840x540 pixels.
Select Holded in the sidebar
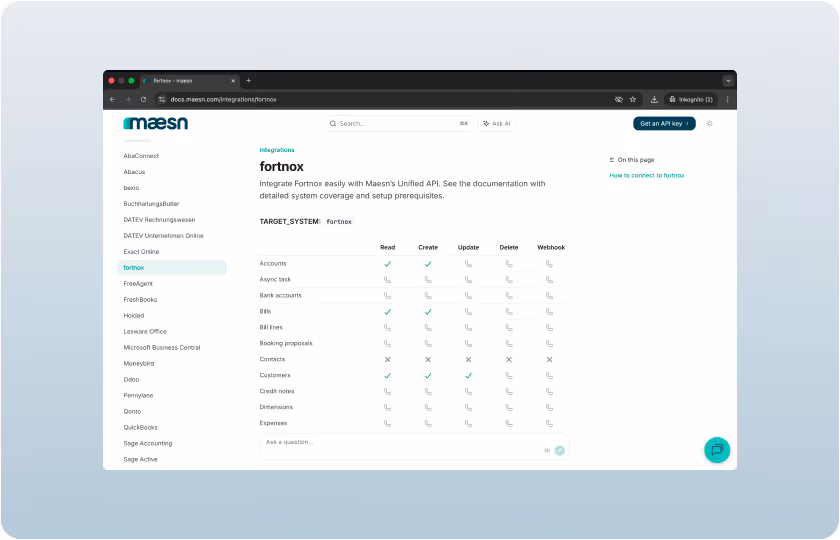(133, 316)
